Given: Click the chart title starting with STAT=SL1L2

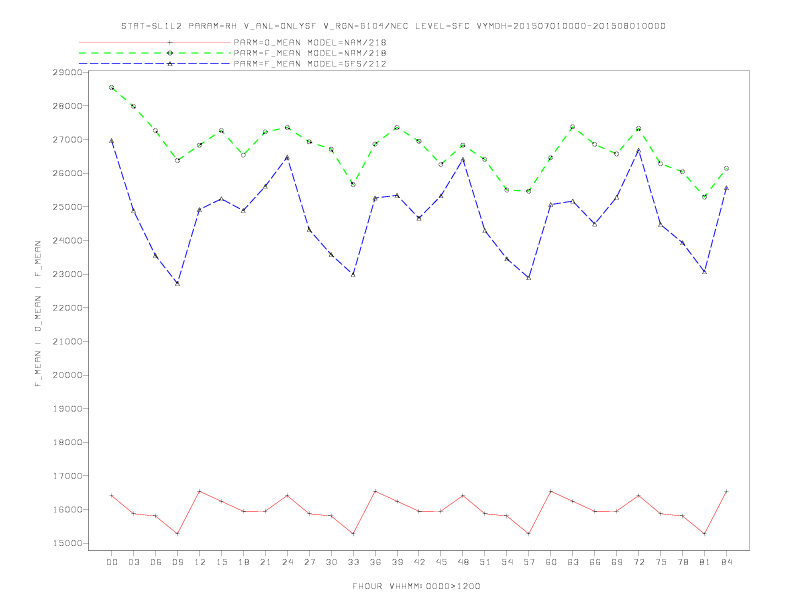Looking at the screenshot, I should pos(393,26).
